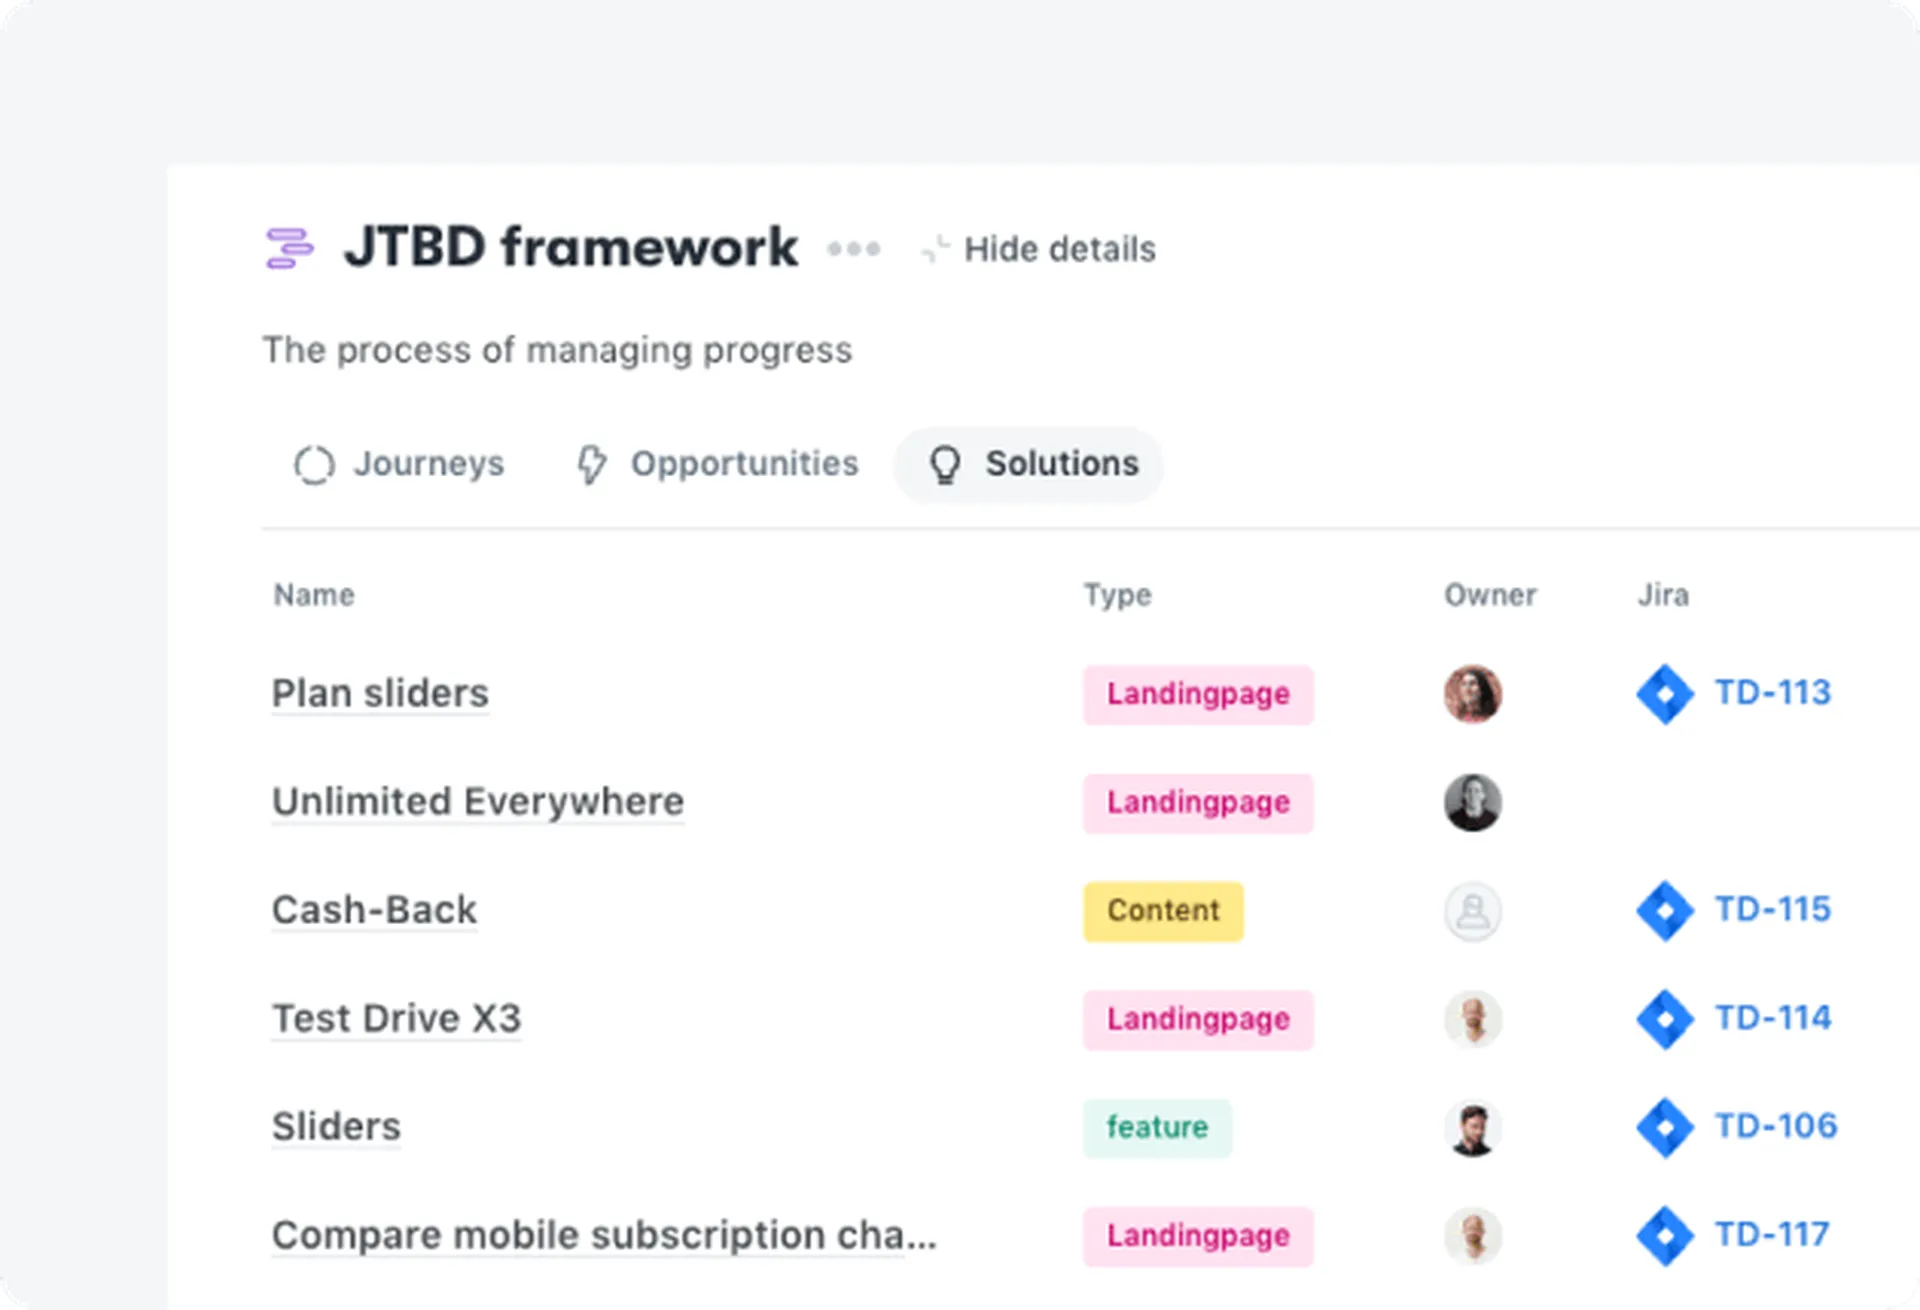
Task: Click the Jira diamond icon beside TD-113
Action: (1665, 694)
